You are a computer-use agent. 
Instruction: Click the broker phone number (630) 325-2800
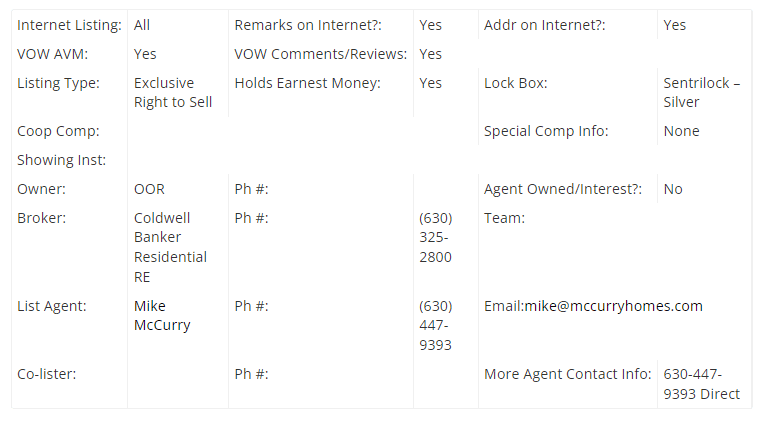pos(436,238)
